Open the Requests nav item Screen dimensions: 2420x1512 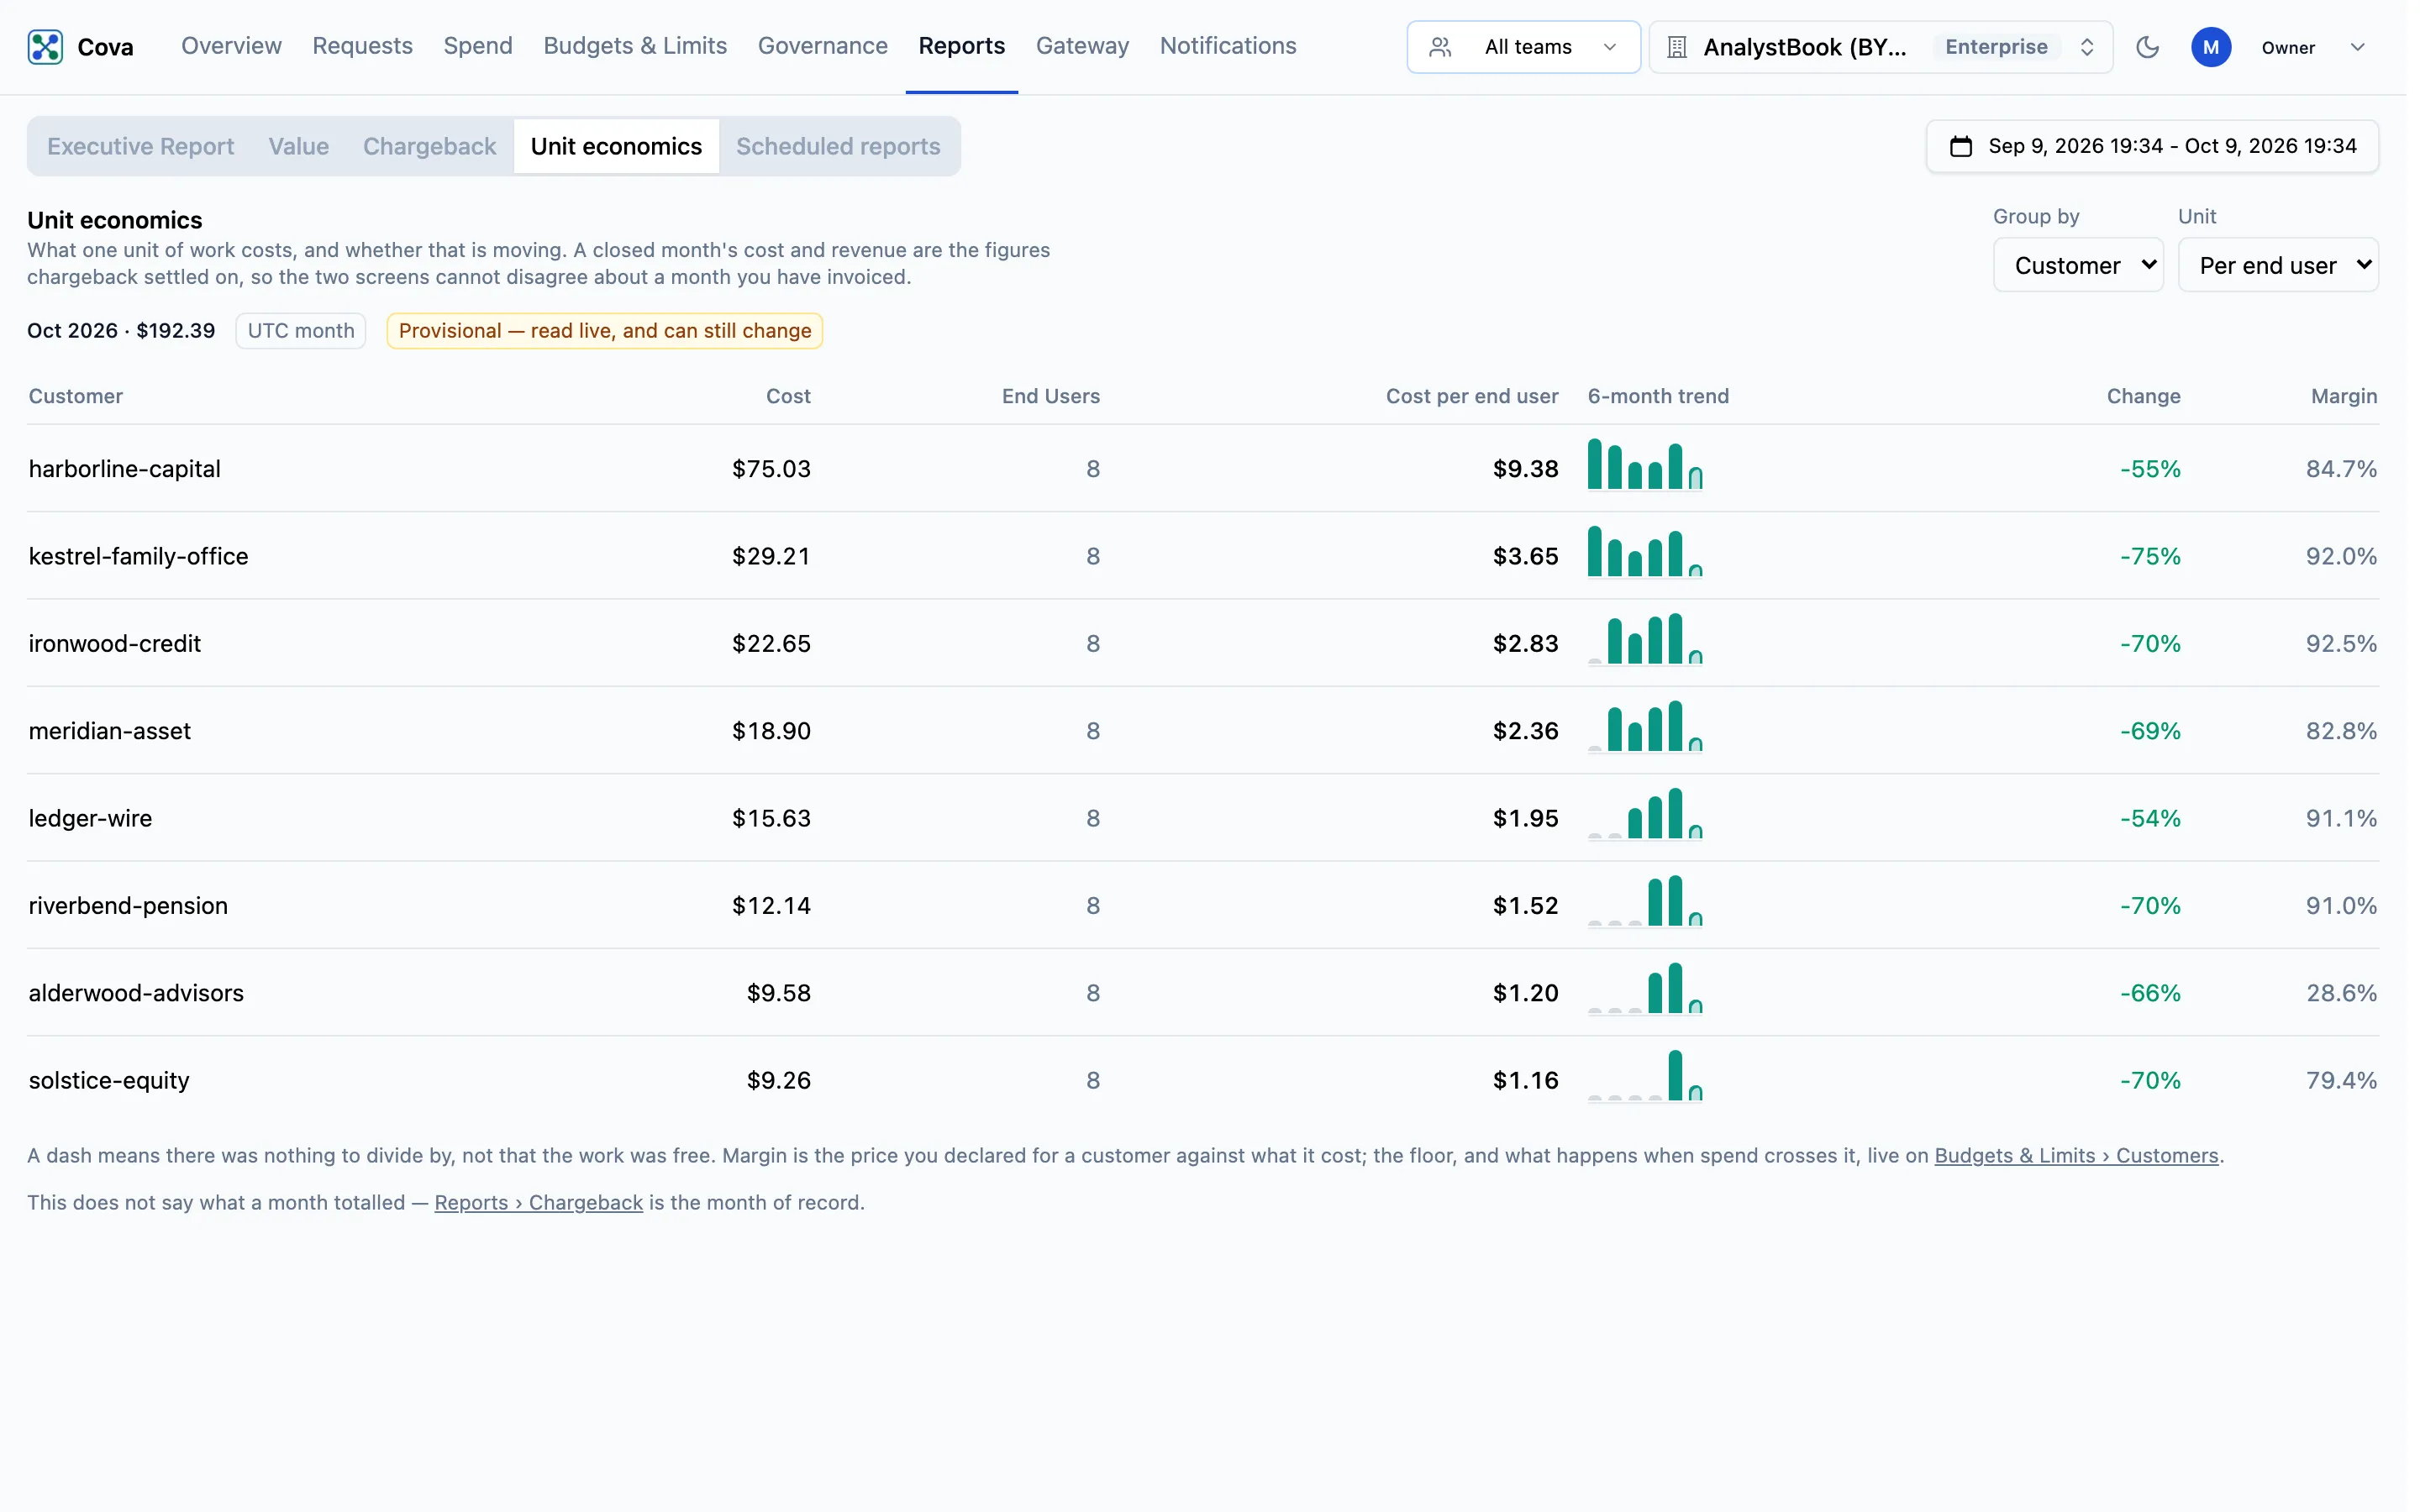pos(362,46)
